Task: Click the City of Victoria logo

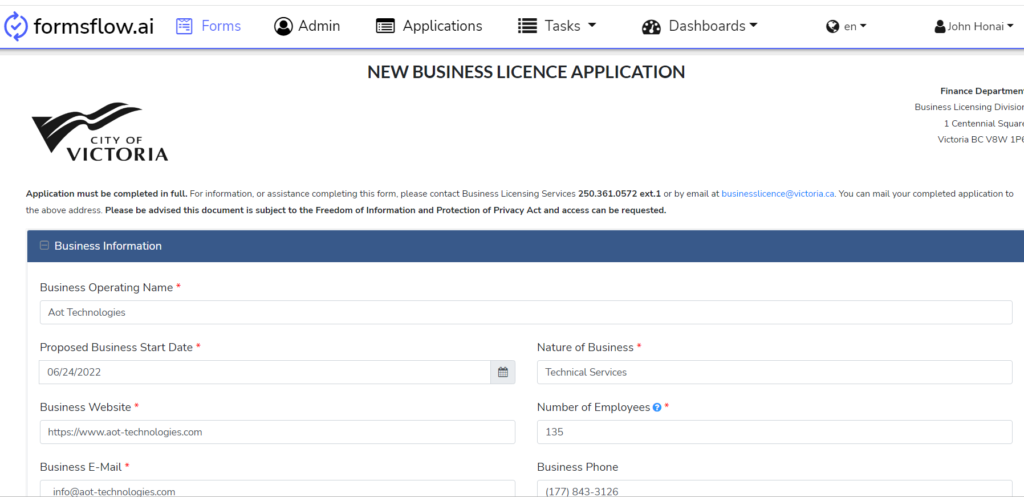Action: 100,132
